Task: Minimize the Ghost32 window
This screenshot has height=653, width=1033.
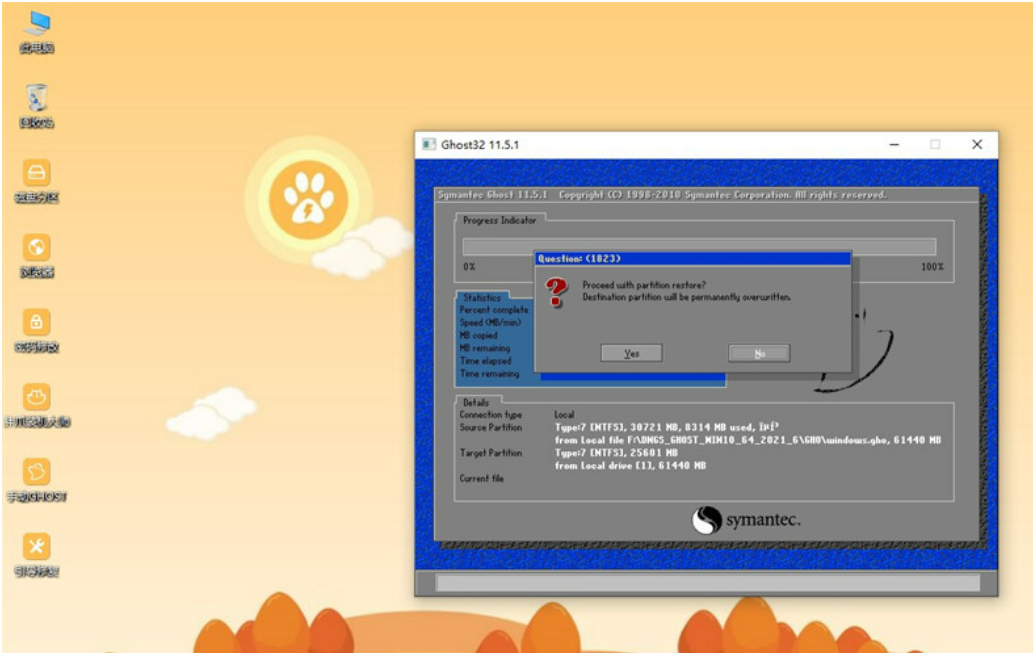Action: [893, 144]
